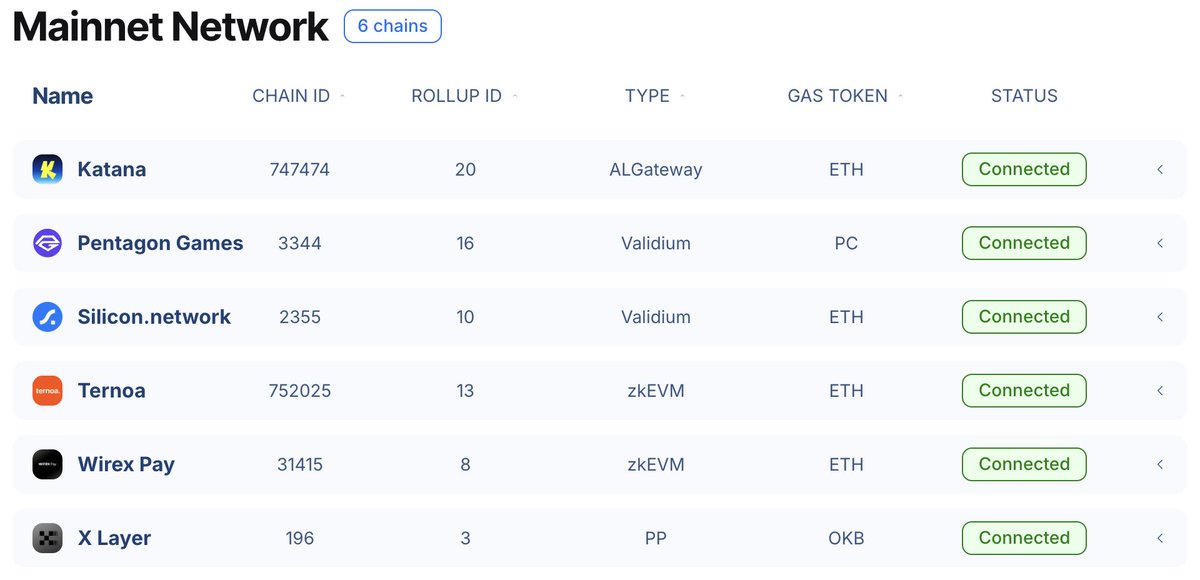Image resolution: width=1200 pixels, height=580 pixels.
Task: Click the Connected status badge for Wirex Pay
Action: coord(1024,464)
